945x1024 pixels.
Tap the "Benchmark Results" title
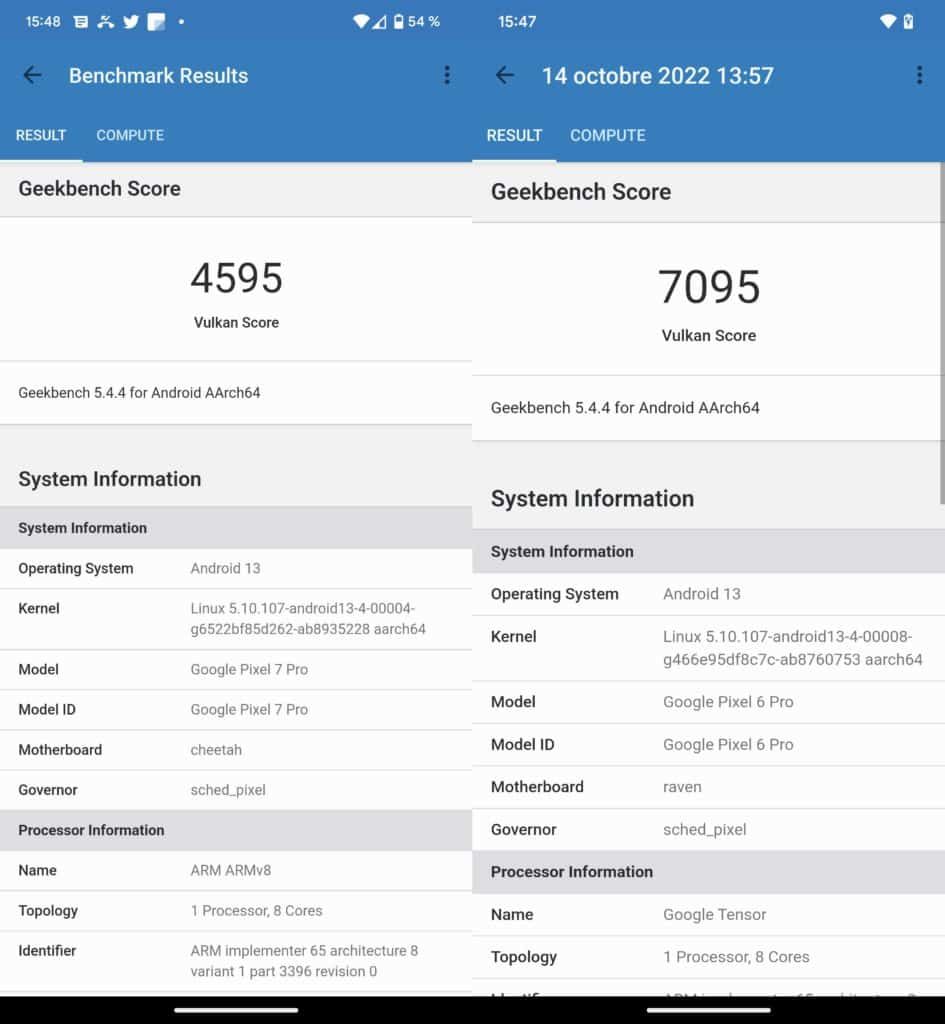(x=159, y=76)
